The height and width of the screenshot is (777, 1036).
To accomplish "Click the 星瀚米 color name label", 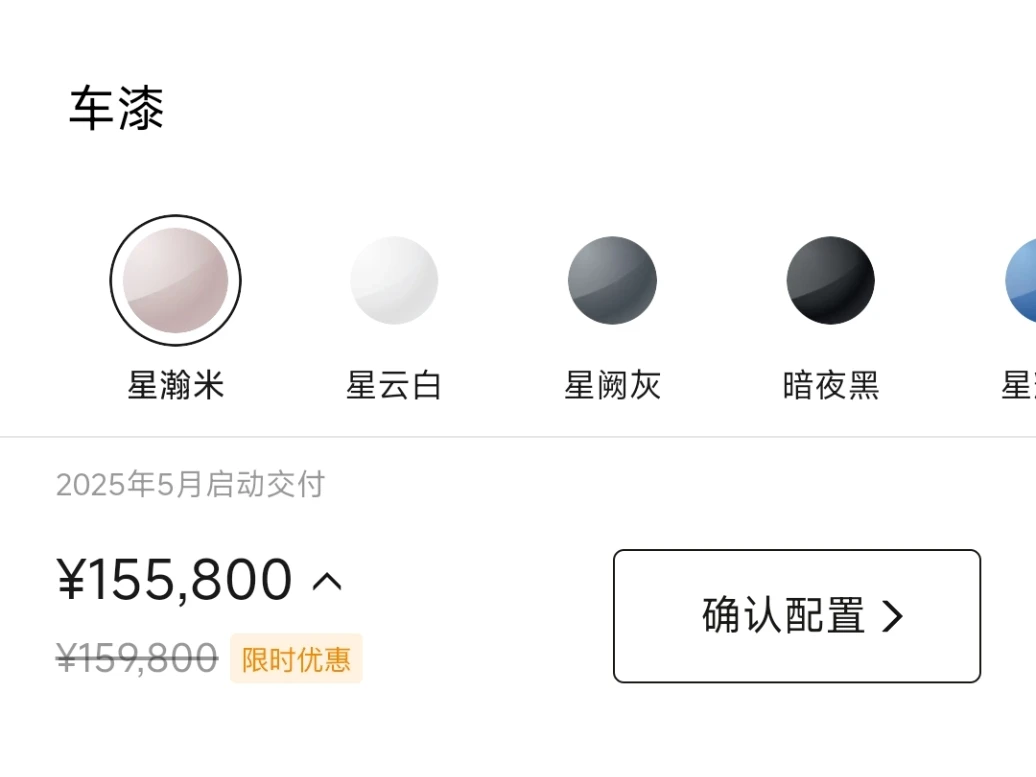I will click(x=175, y=385).
